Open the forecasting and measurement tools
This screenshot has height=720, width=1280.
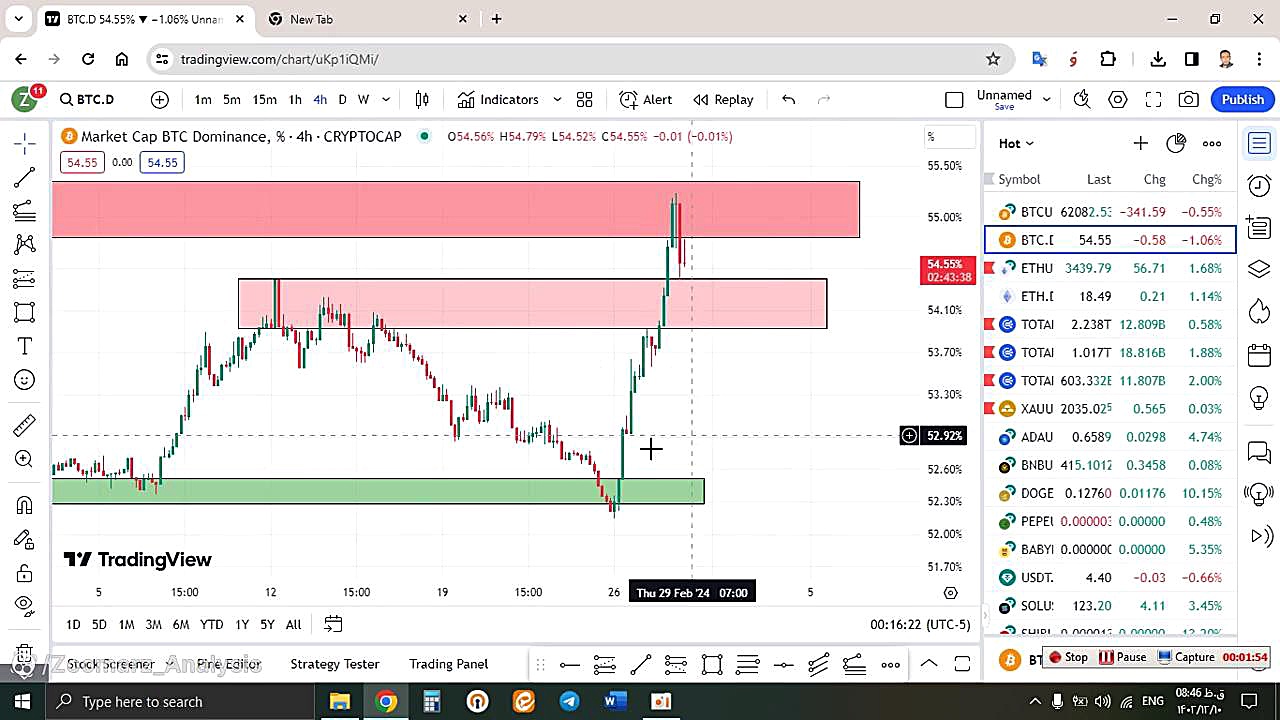point(25,278)
